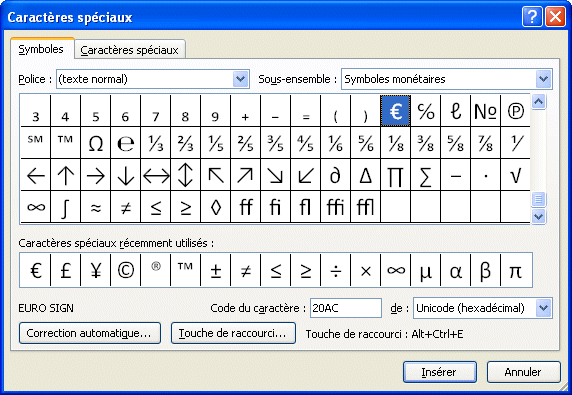
Task: Choose the sound recording copyright ℗ symbol
Action: (x=515, y=111)
